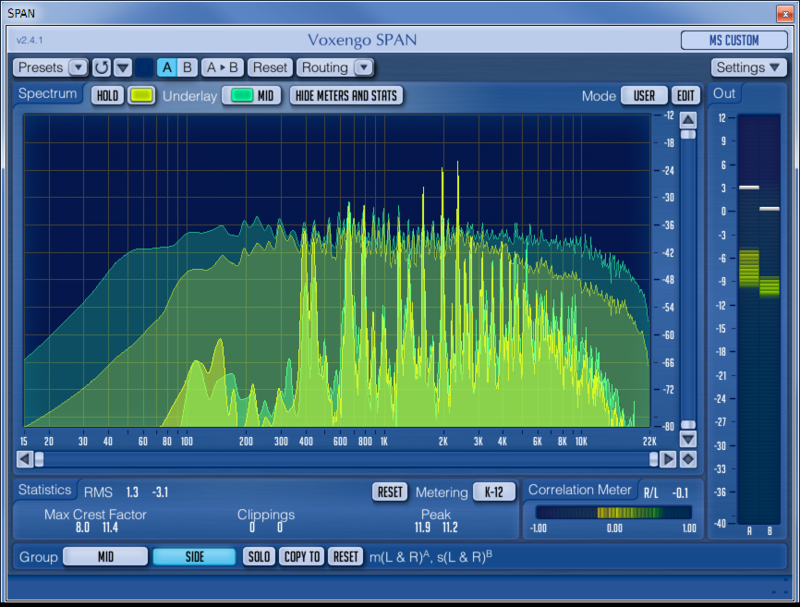Image resolution: width=800 pixels, height=607 pixels.
Task: Click the spectrum vertical scroll up arrow
Action: (x=688, y=120)
